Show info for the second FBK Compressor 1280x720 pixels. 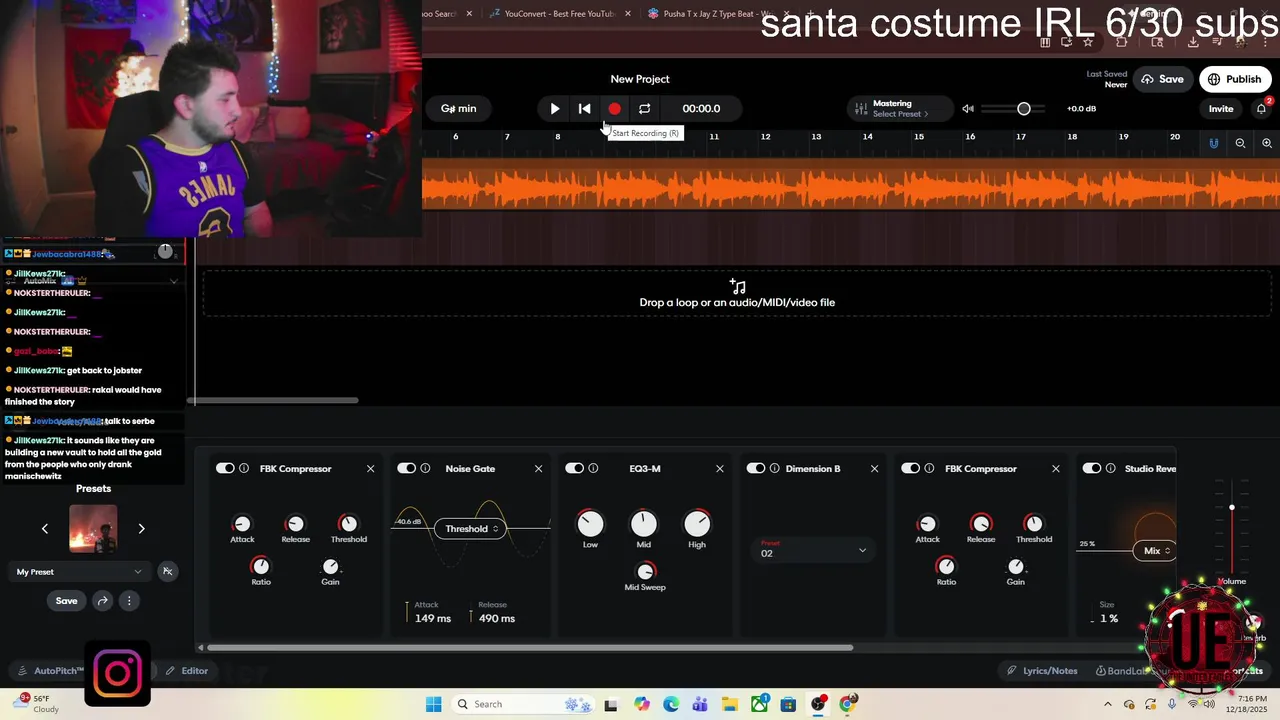coord(929,468)
